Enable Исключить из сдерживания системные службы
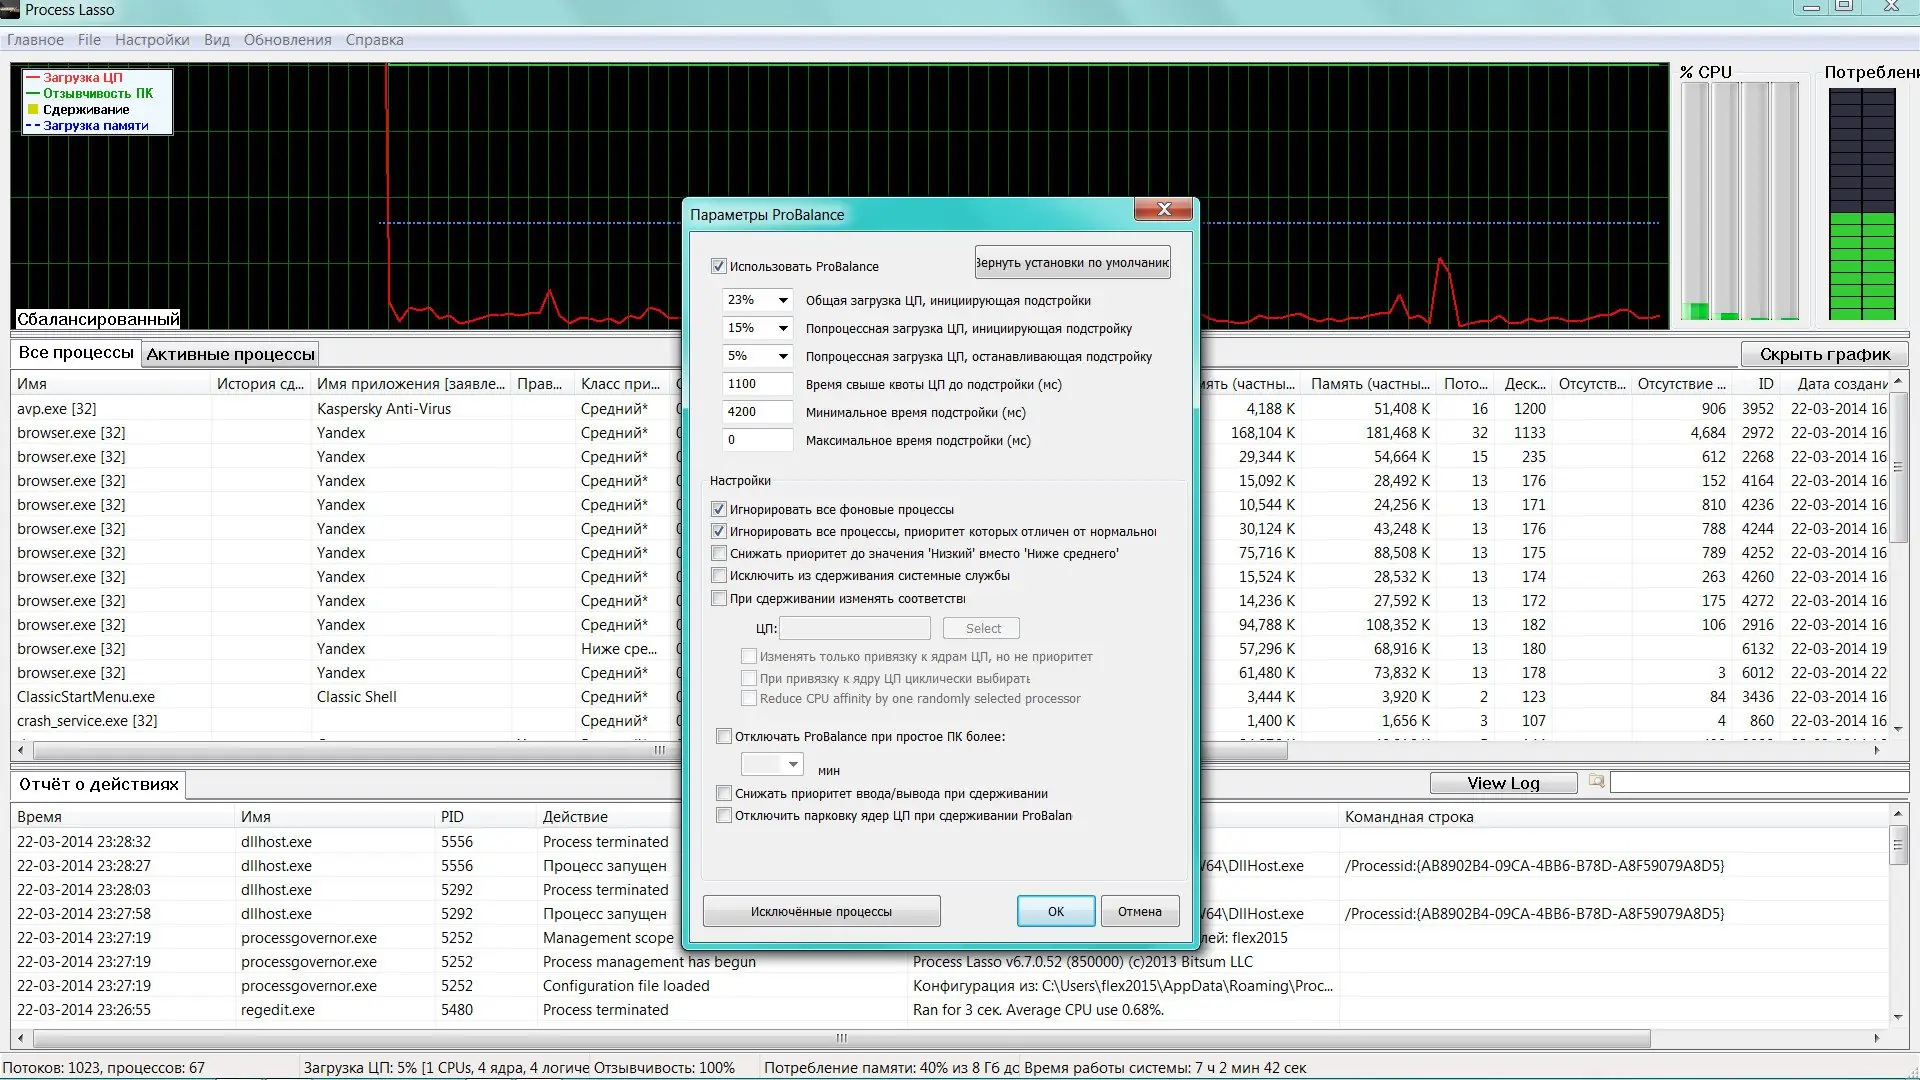 tap(718, 576)
